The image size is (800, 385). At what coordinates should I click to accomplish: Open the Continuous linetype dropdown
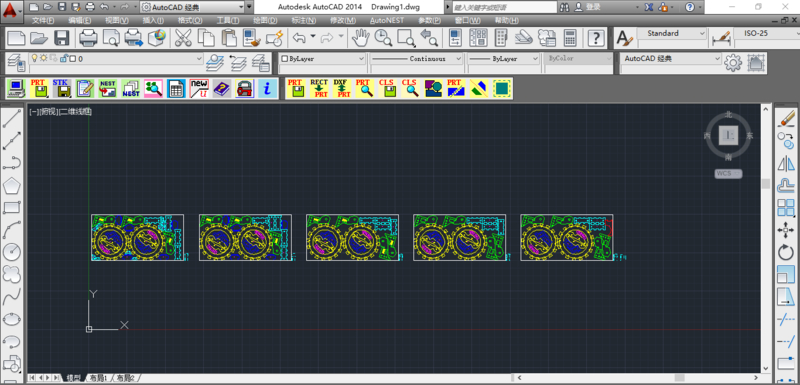(416, 59)
